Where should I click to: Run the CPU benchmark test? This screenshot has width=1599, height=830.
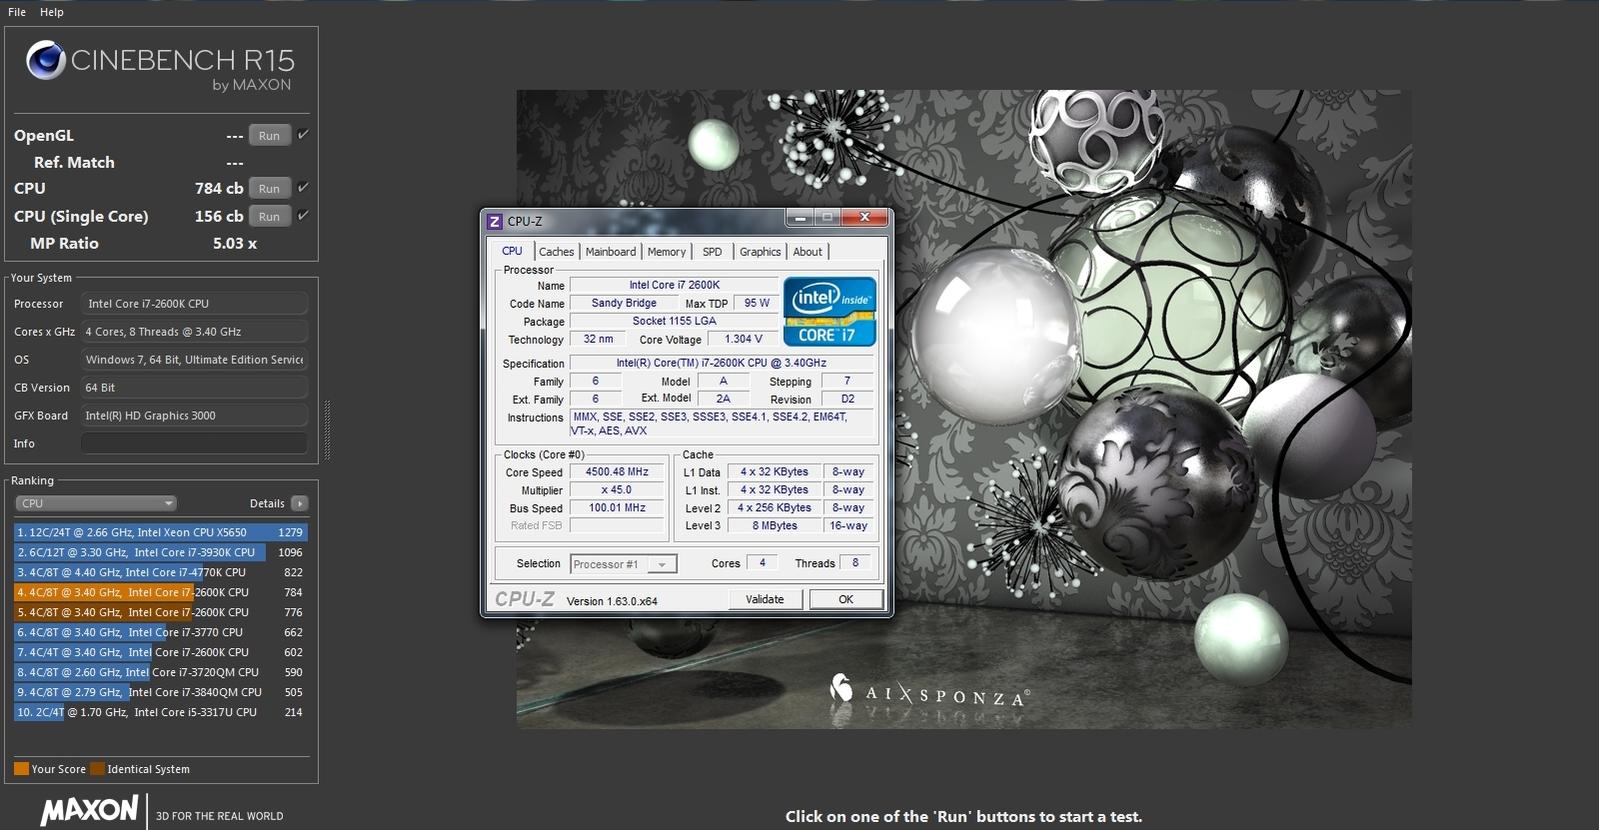[269, 188]
